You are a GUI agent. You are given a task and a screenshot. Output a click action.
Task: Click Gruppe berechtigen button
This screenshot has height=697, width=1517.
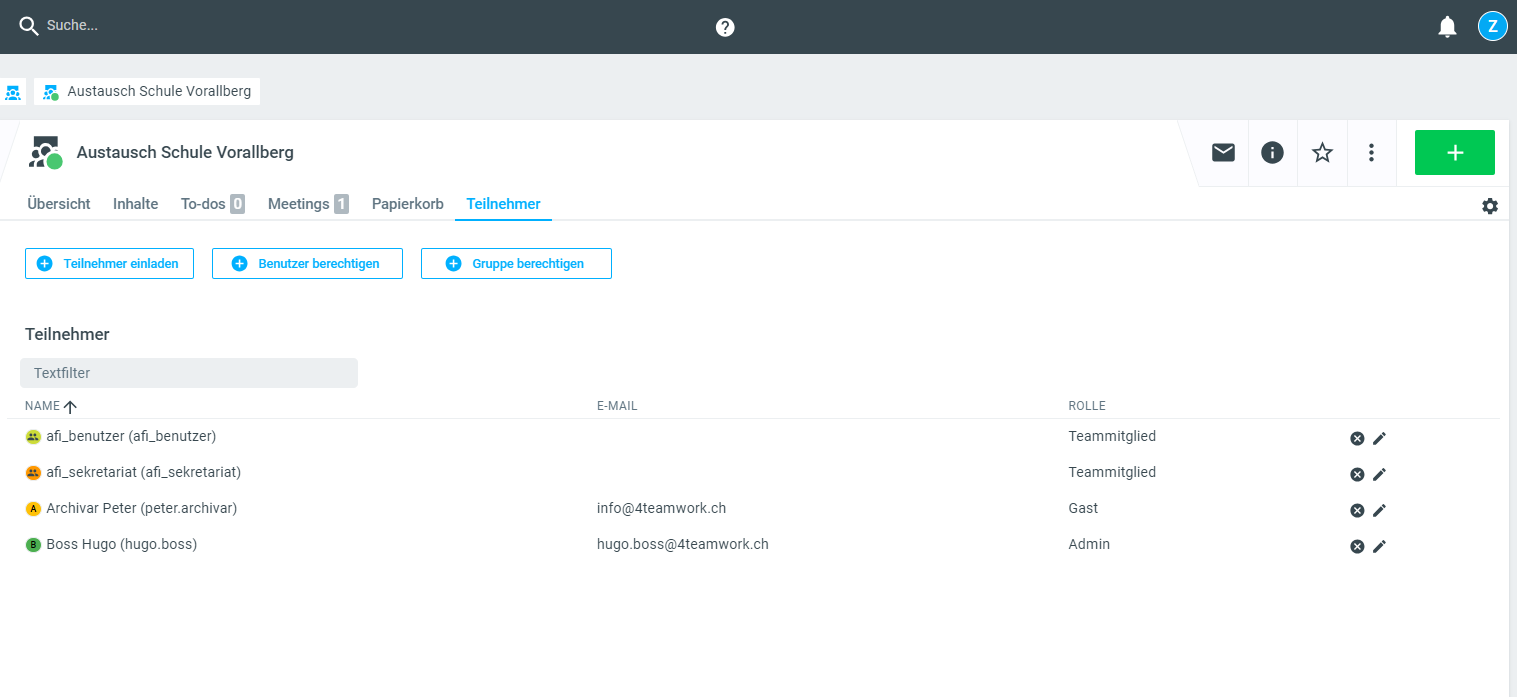tap(516, 264)
